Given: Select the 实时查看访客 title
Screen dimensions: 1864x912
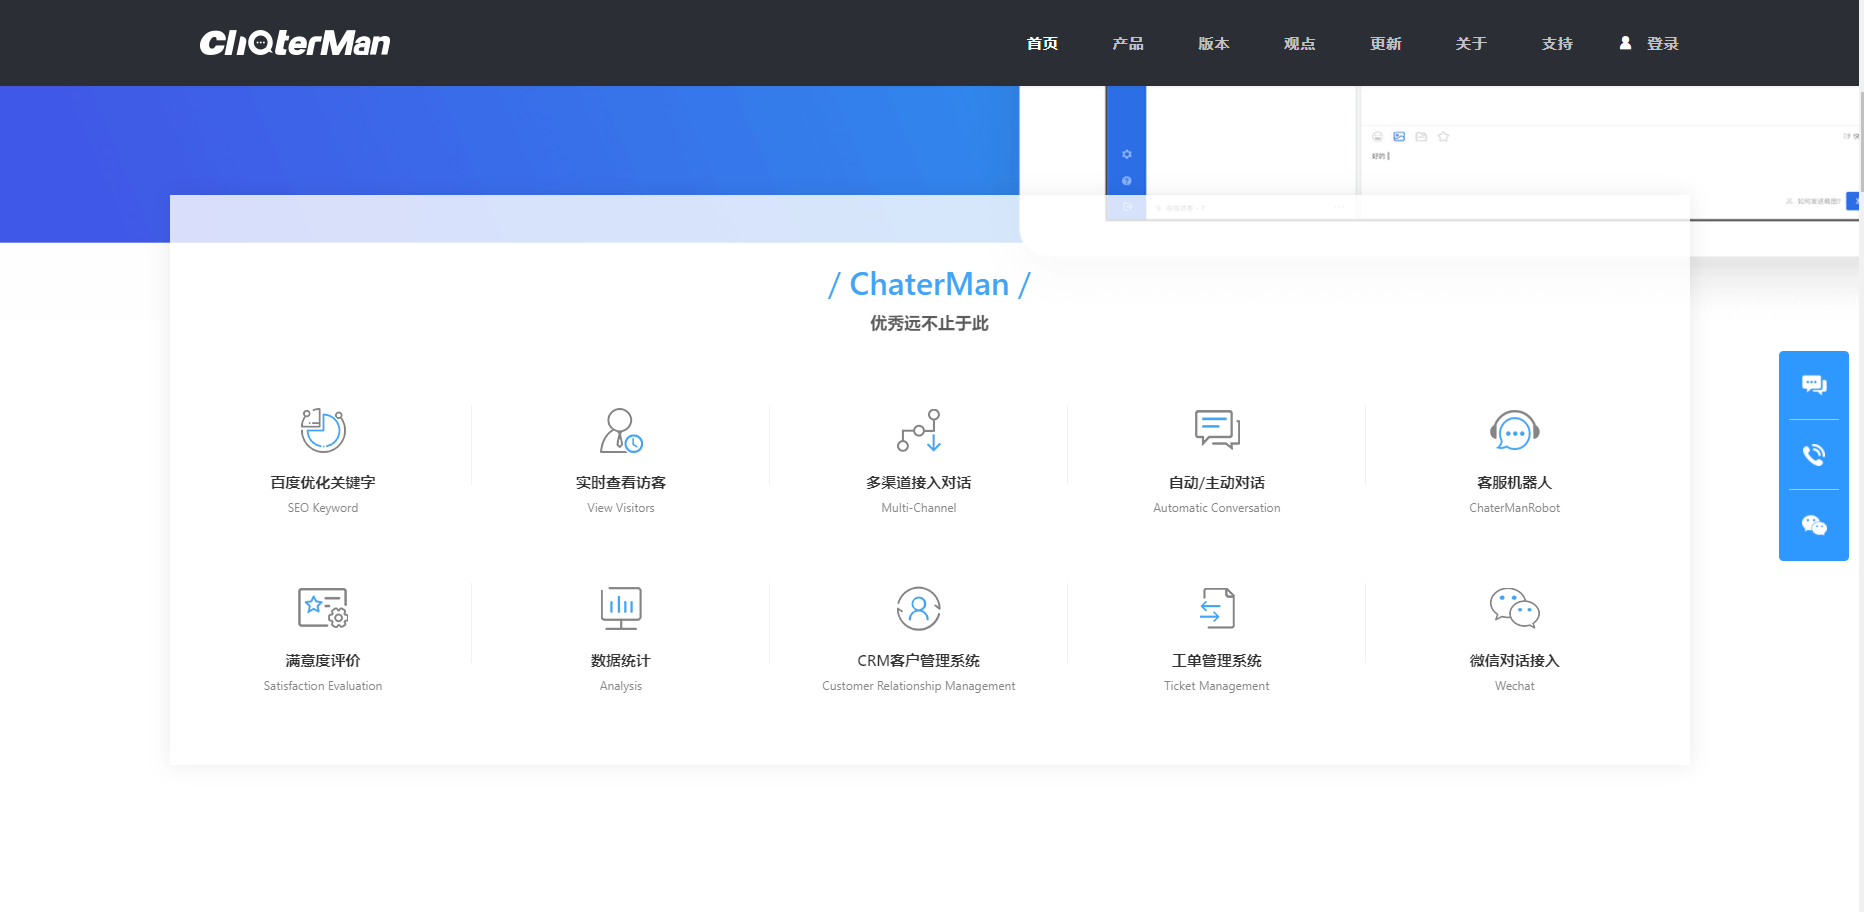Looking at the screenshot, I should (621, 483).
